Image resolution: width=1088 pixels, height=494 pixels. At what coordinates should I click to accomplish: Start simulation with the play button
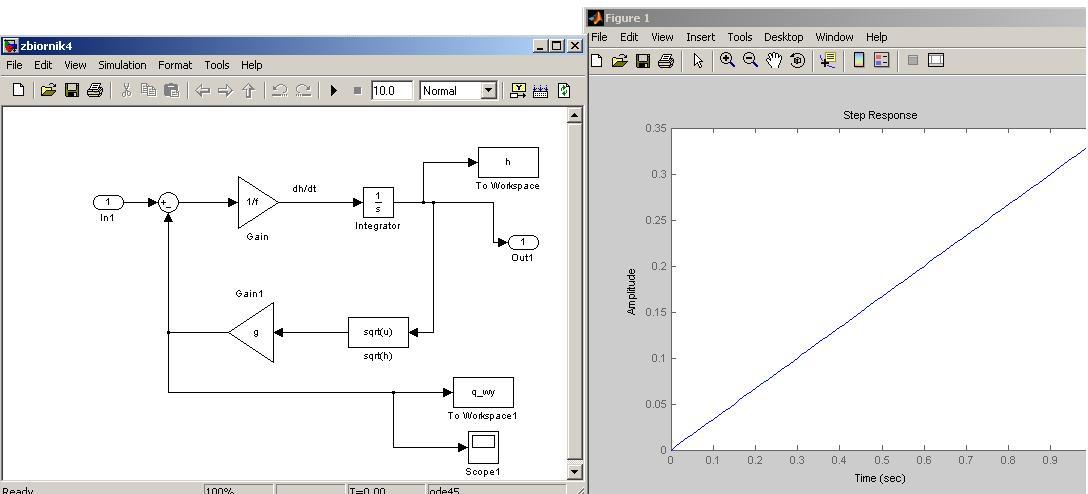334,90
